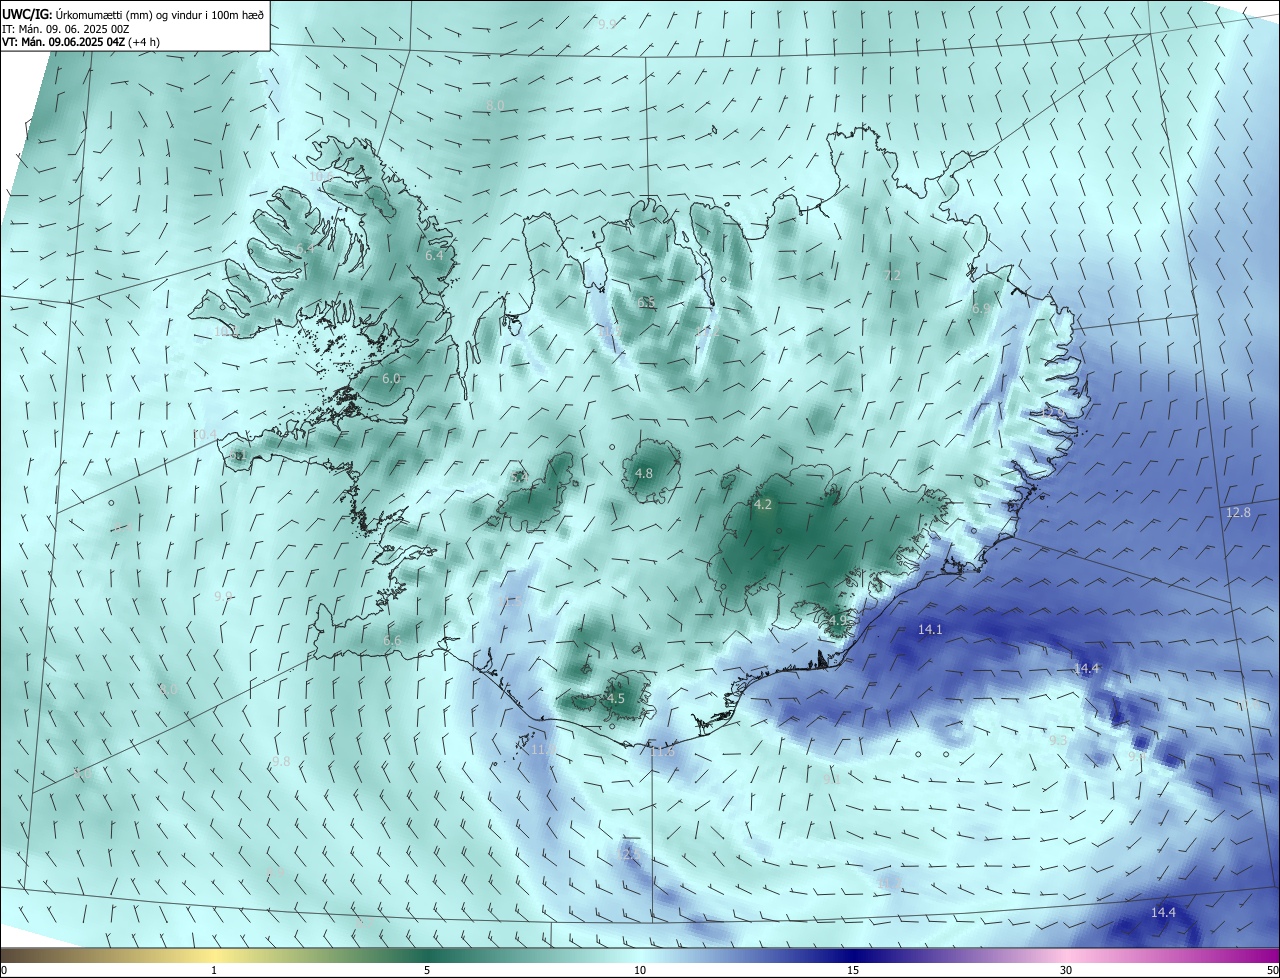Click the valid time line 'VT: Mán. 09.06.2025 04Z'

click(x=62, y=42)
